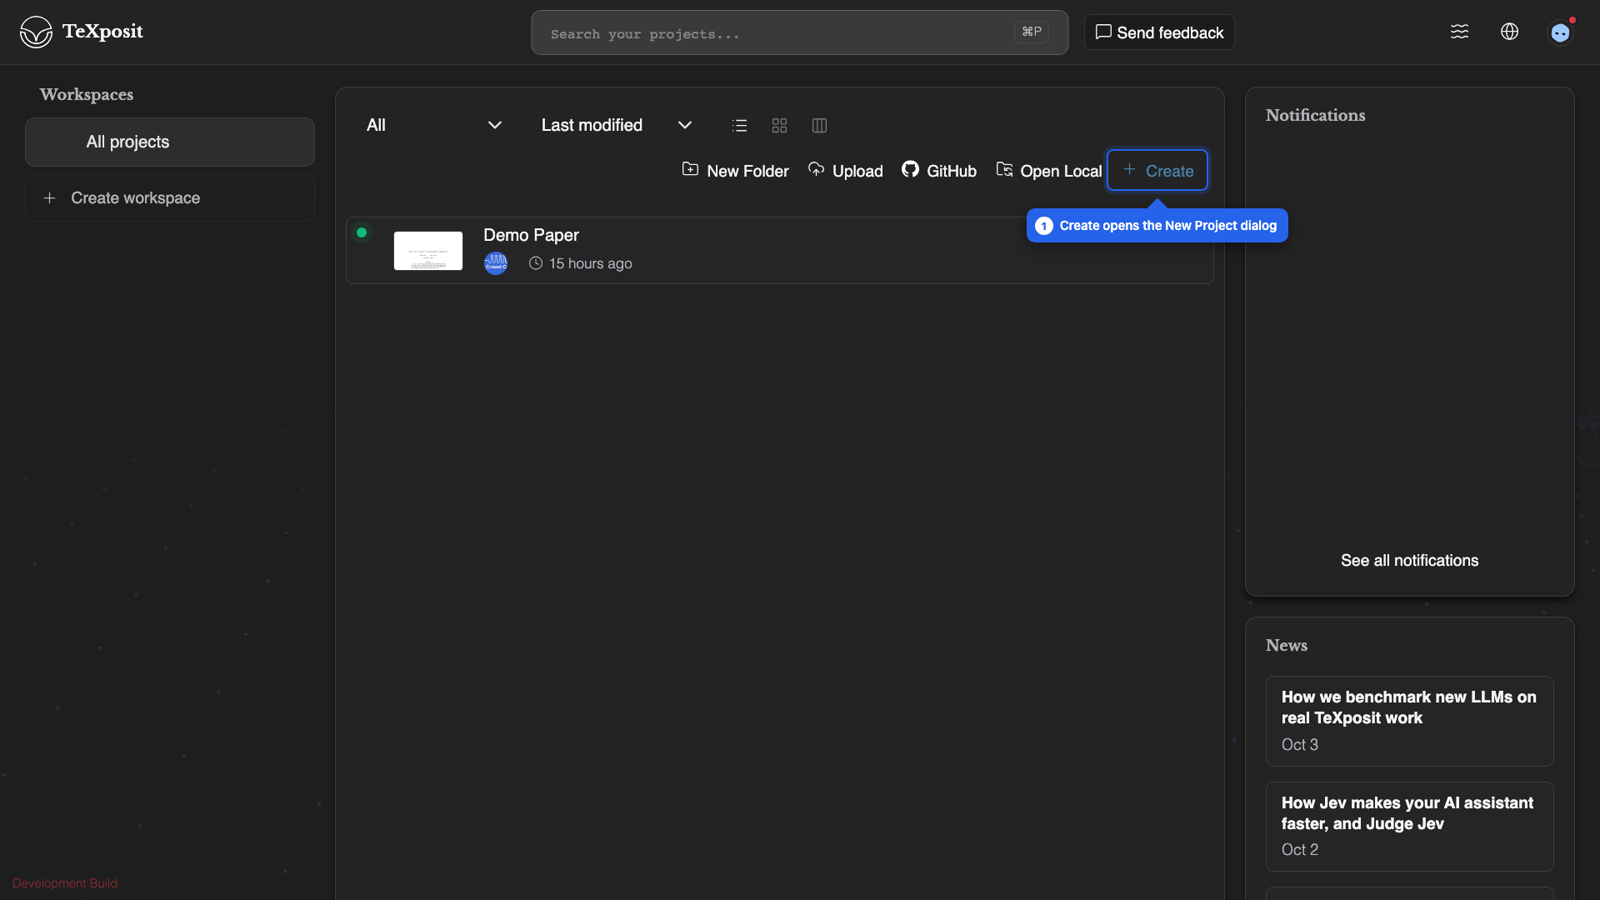Open the Jev AI assistant news article
This screenshot has height=900, width=1600.
point(1409,826)
